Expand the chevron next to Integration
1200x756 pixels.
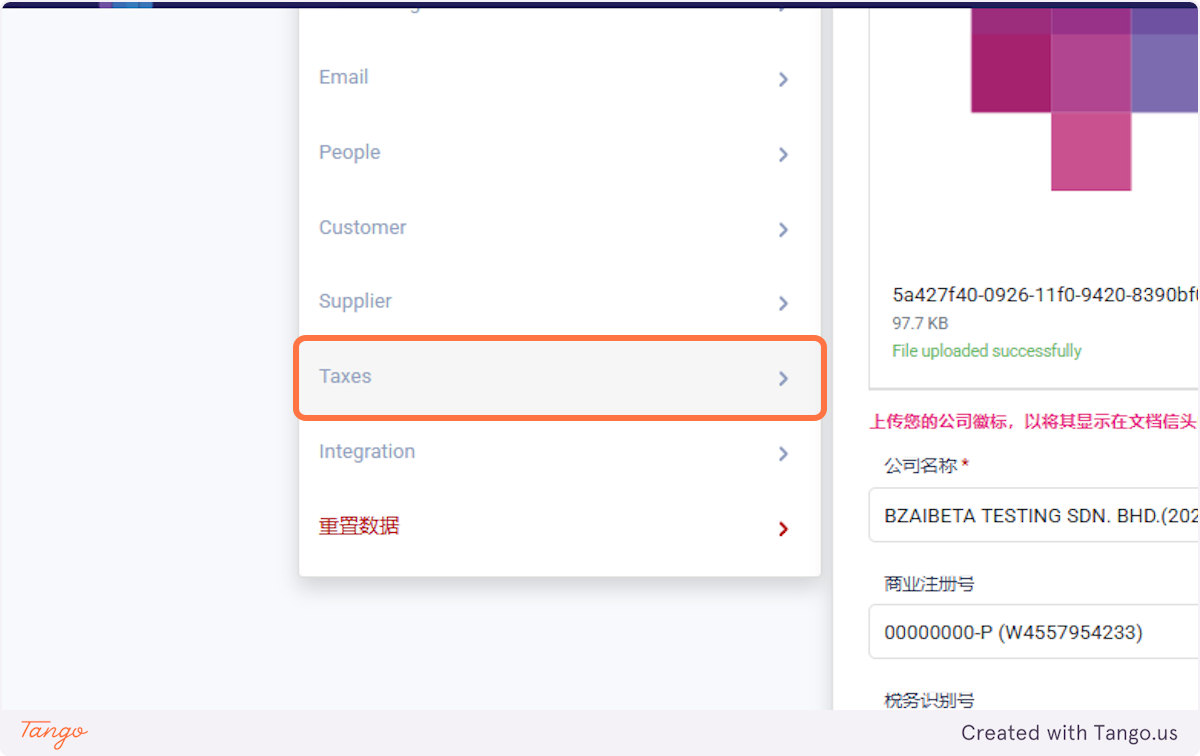[x=783, y=453]
